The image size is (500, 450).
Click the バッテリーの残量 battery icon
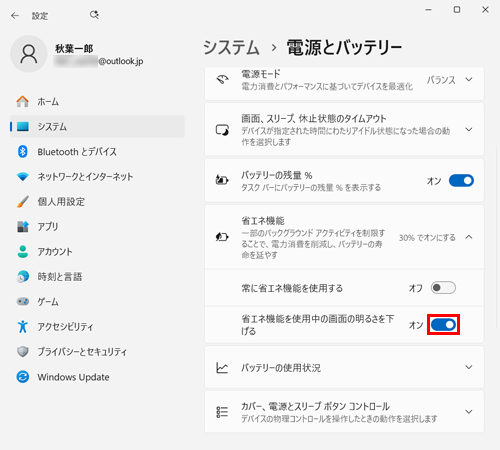tap(222, 180)
